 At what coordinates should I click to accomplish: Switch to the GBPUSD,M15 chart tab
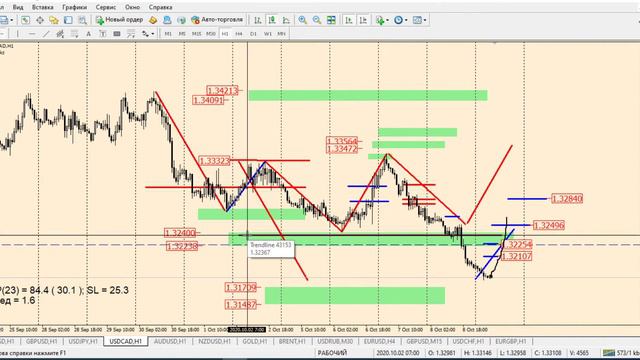pos(424,341)
